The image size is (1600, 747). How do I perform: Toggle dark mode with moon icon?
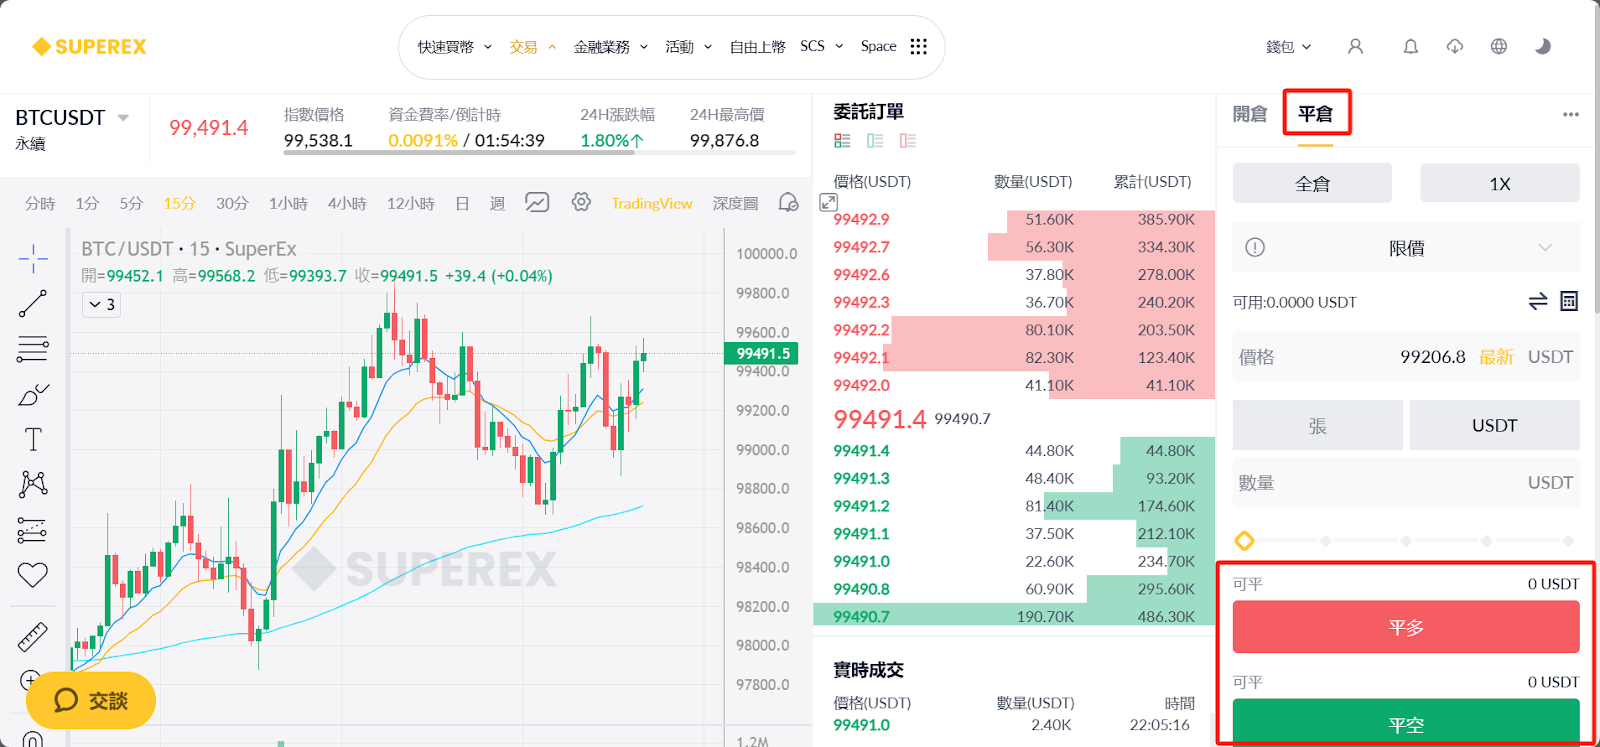click(x=1543, y=46)
